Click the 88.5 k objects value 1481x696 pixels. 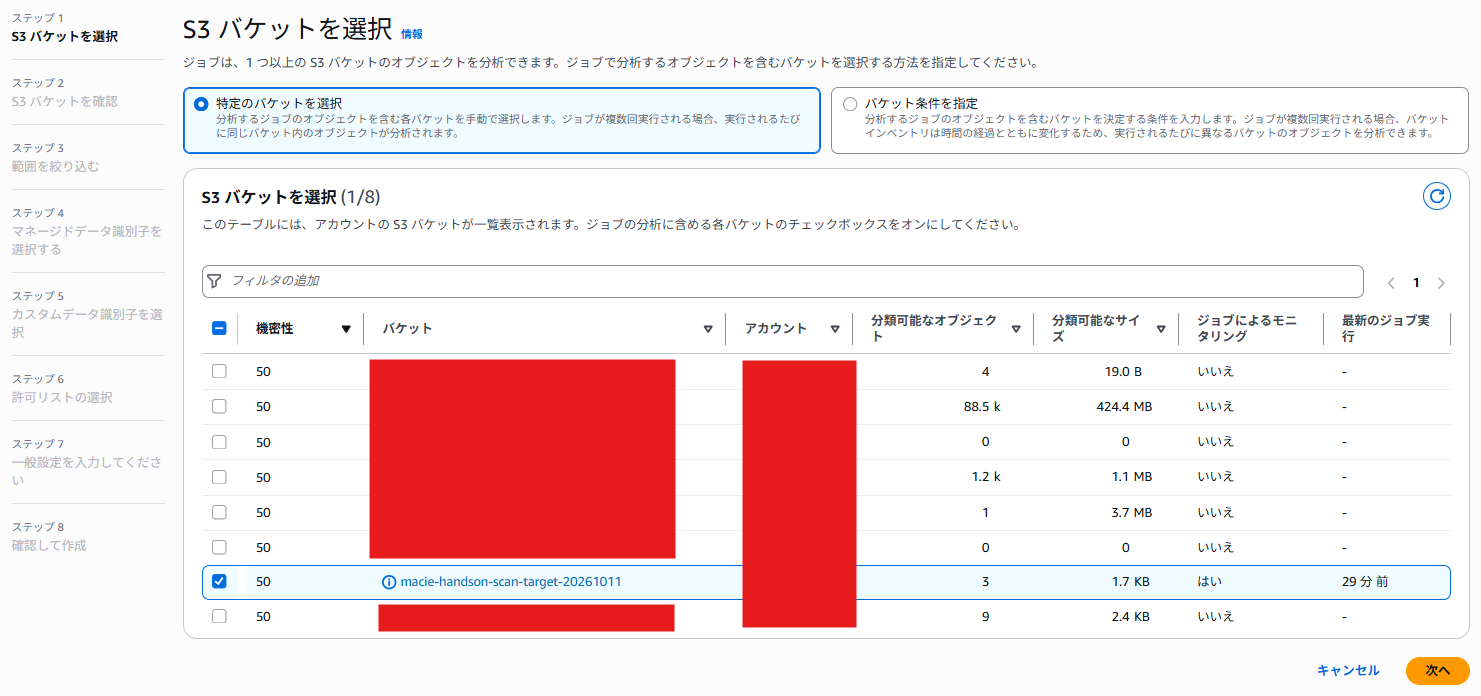(x=984, y=406)
